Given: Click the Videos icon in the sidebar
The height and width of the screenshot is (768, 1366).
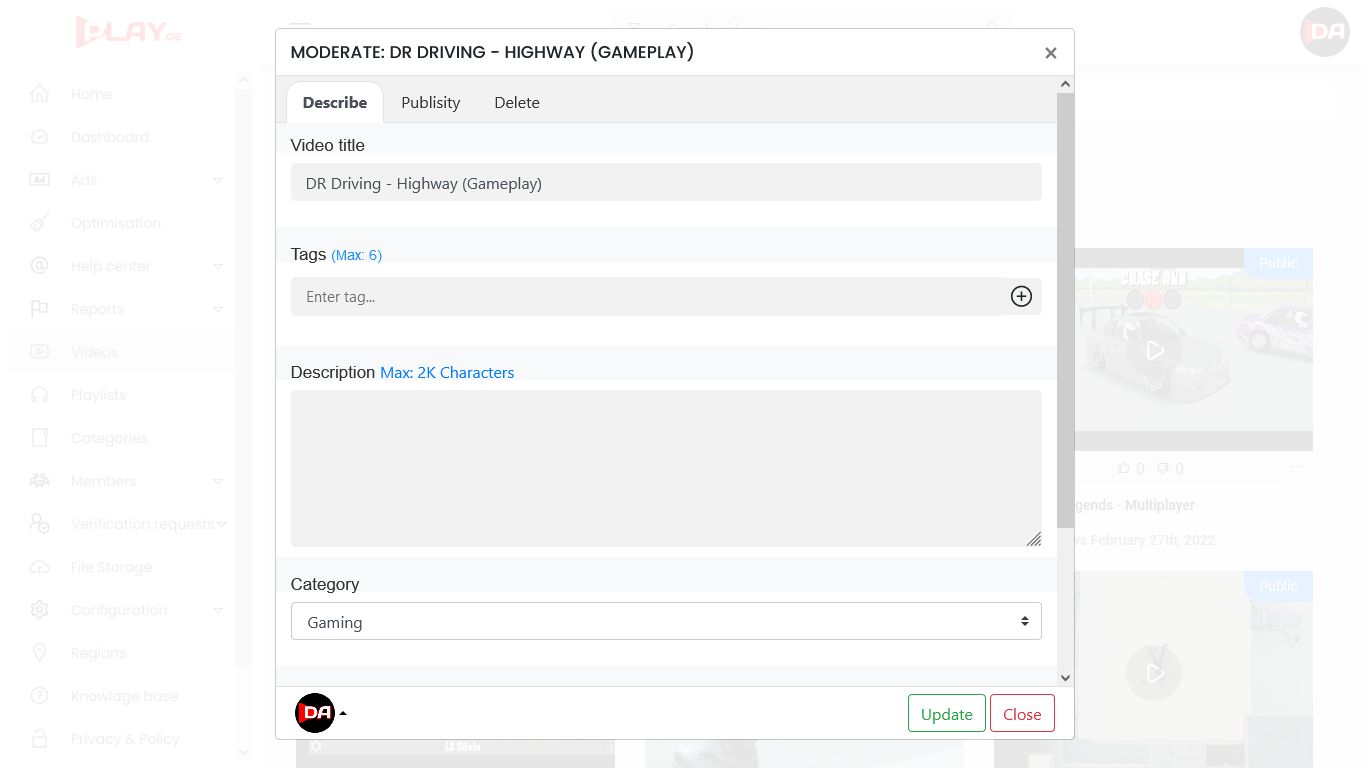Looking at the screenshot, I should pos(39,352).
